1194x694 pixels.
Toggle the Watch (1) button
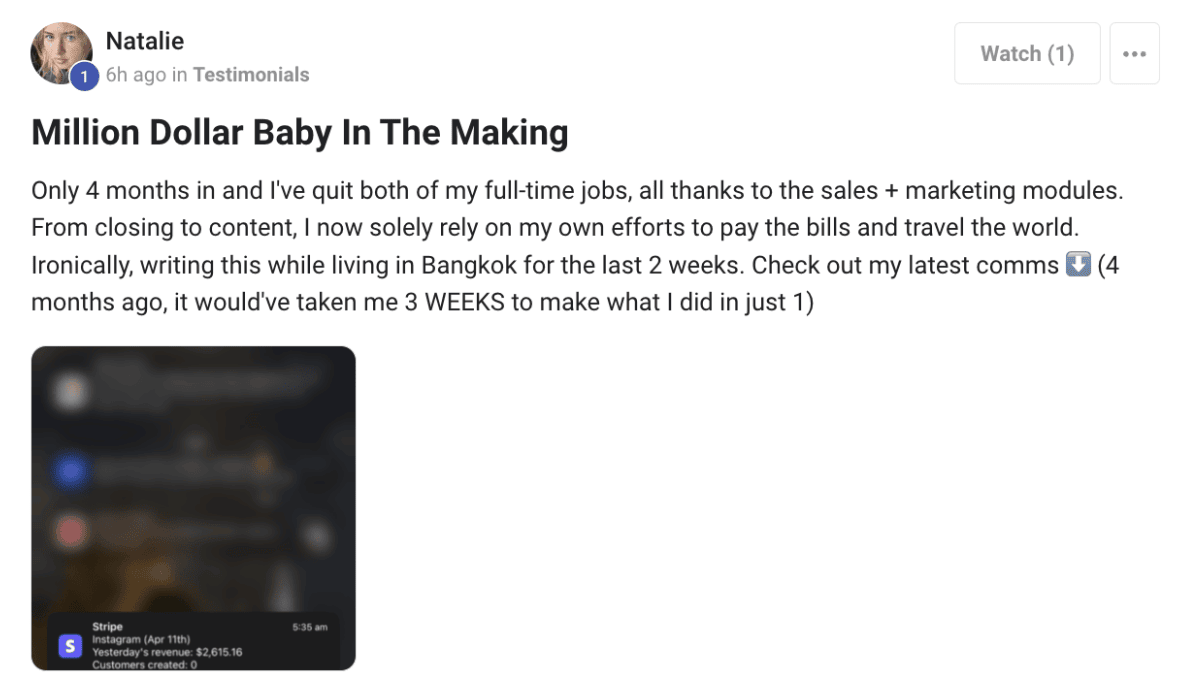pos(1026,53)
